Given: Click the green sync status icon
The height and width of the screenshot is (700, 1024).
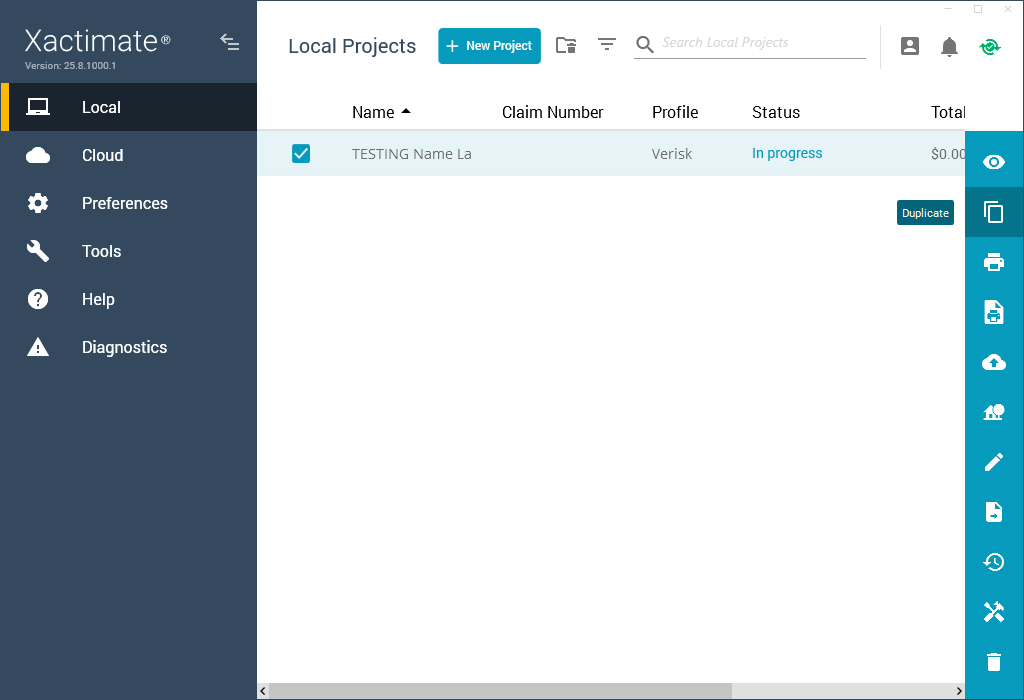Looking at the screenshot, I should (989, 47).
